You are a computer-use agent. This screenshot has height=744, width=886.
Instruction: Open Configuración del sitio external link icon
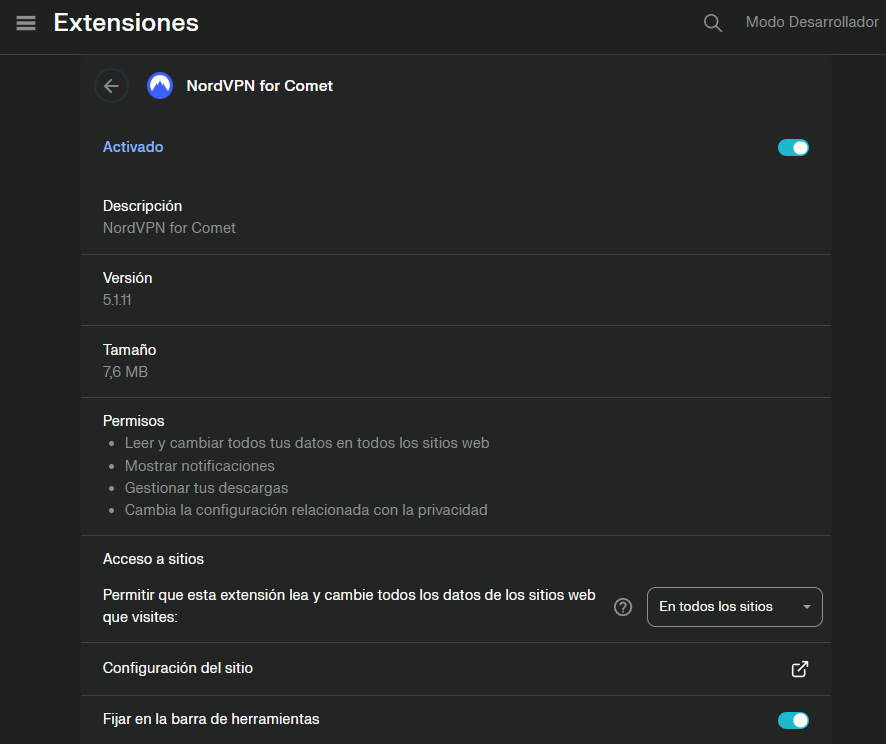[x=799, y=669]
